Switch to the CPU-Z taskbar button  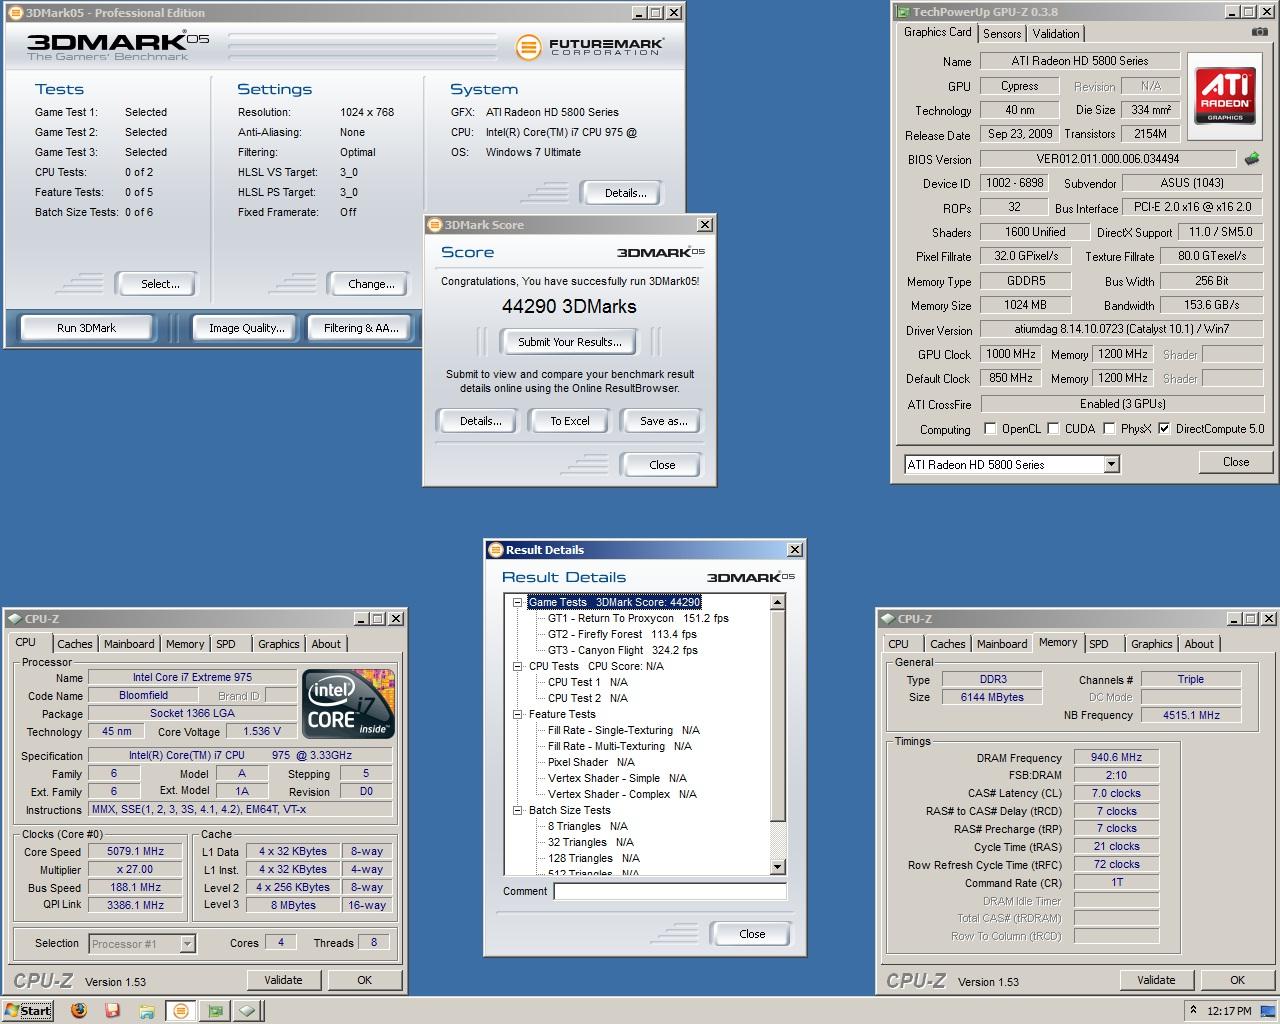pyautogui.click(x=248, y=1010)
